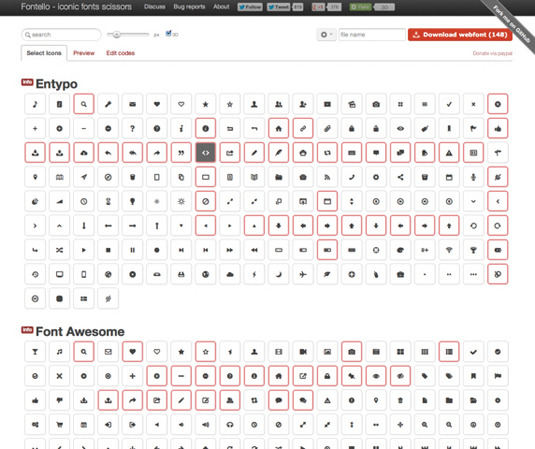535x449 pixels.
Task: Select the Font Awesome headphones icon
Action: click(230, 424)
